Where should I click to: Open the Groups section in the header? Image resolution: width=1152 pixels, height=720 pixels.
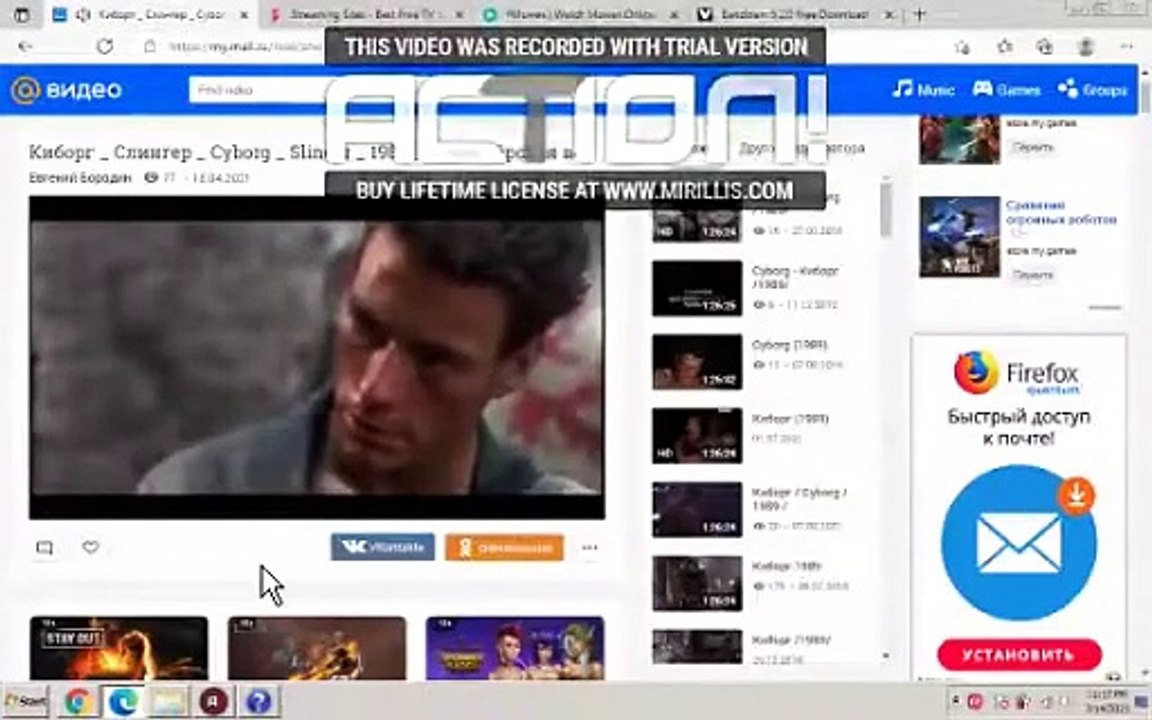click(1092, 90)
